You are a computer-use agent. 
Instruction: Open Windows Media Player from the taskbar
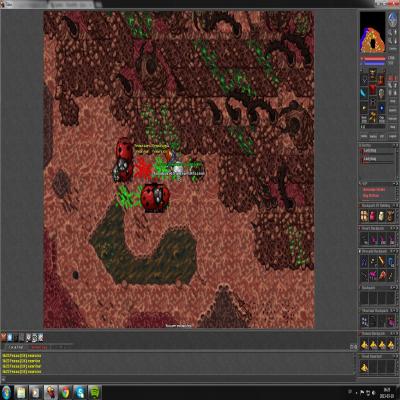click(36, 393)
